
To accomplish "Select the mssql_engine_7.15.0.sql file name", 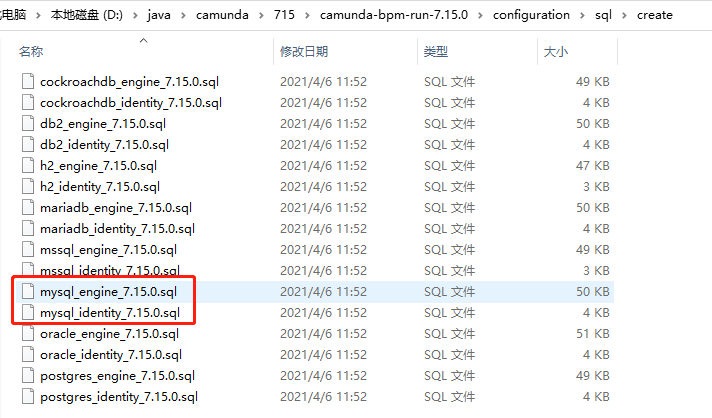I will pyautogui.click(x=109, y=250).
